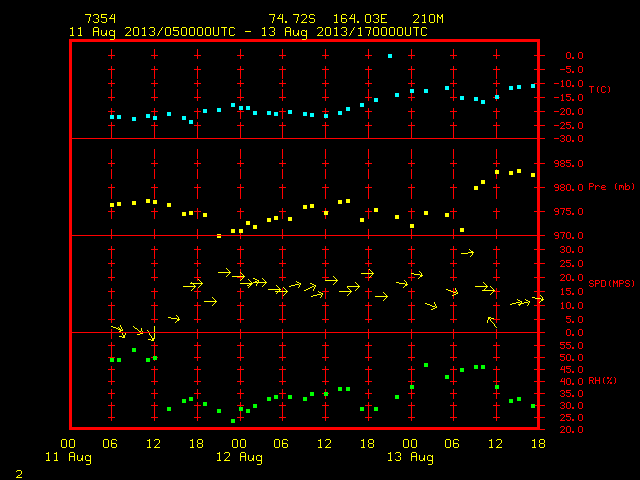640x480 pixels.
Task: Click the 210M elevation label
Action: (428, 19)
